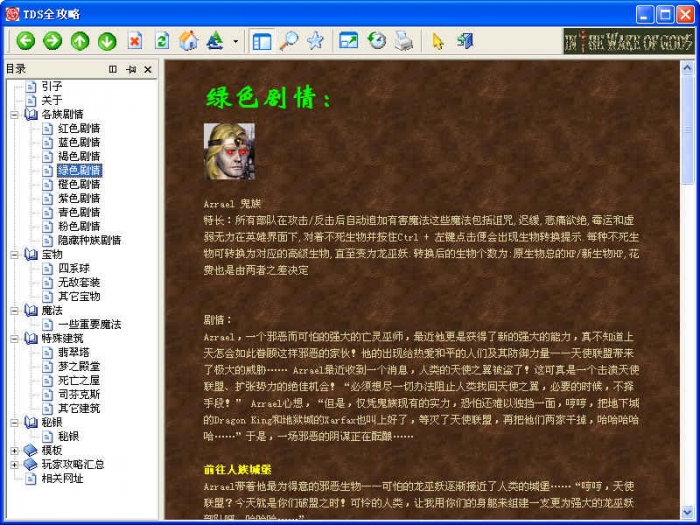Click the font size icon in toolbar
This screenshot has height=525, width=700.
click(x=215, y=41)
